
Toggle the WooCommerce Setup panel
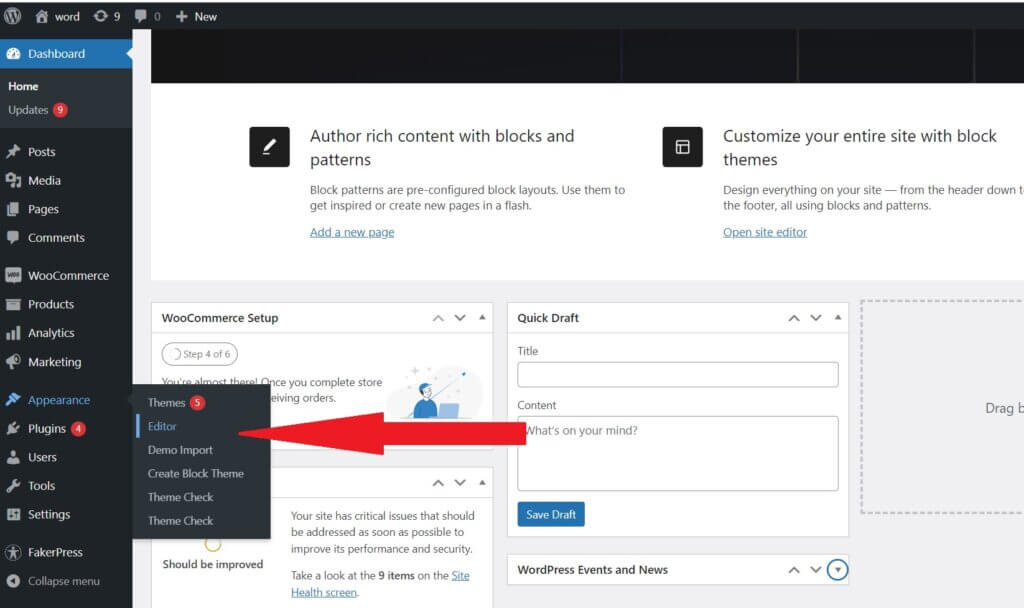[482, 318]
